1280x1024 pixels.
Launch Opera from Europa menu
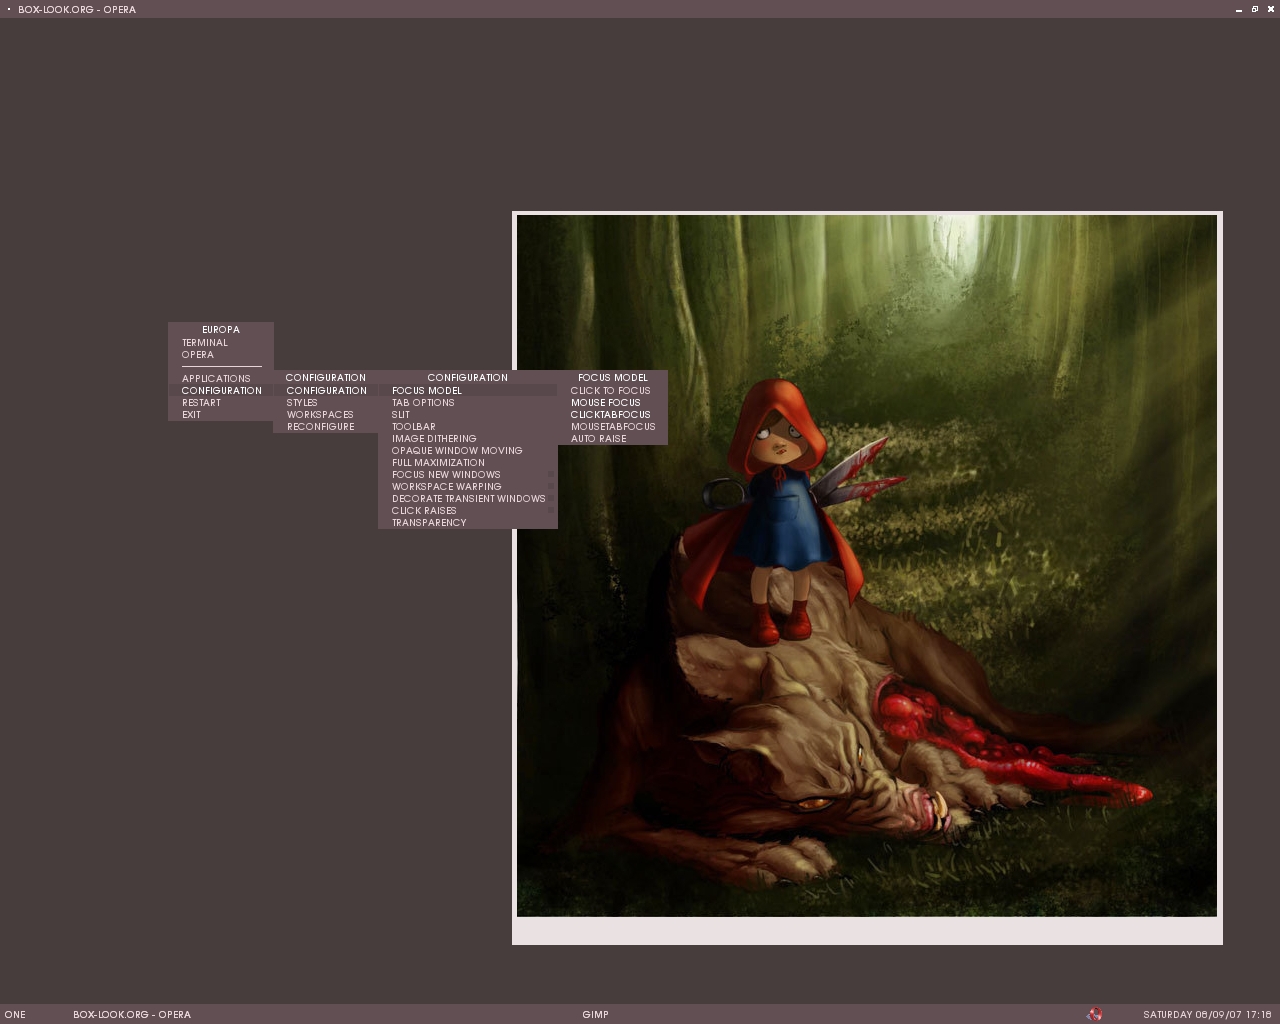pos(221,354)
